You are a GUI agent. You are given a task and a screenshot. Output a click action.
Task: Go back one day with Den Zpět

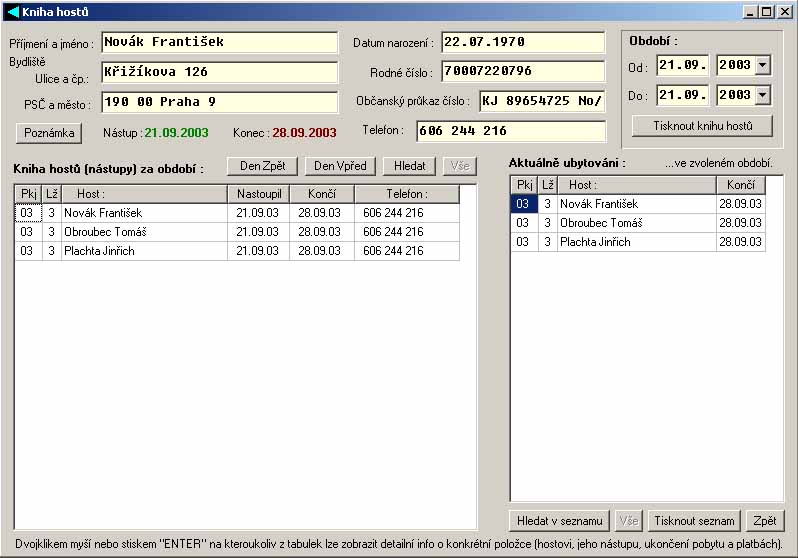pos(263,166)
